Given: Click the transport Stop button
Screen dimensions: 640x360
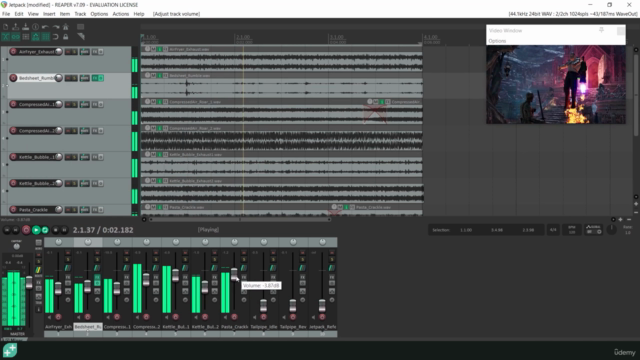Looking at the screenshot, I should point(56,230).
